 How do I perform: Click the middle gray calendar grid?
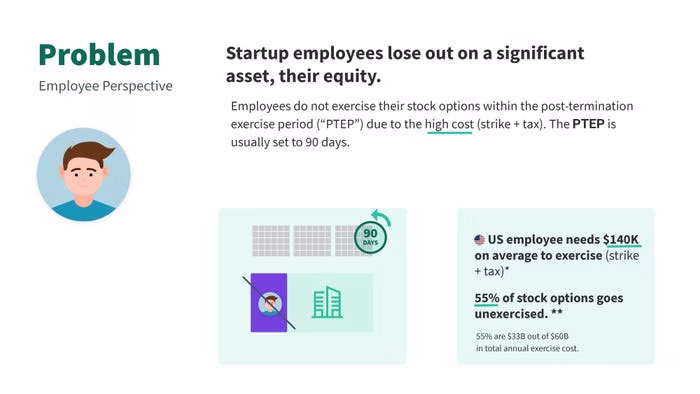[312, 241]
